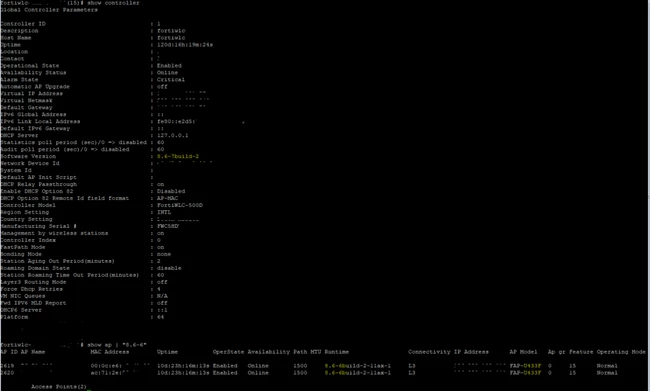This screenshot has height=391, width=650.
Task: Select the 'Alarm State' label
Action: point(19,80)
